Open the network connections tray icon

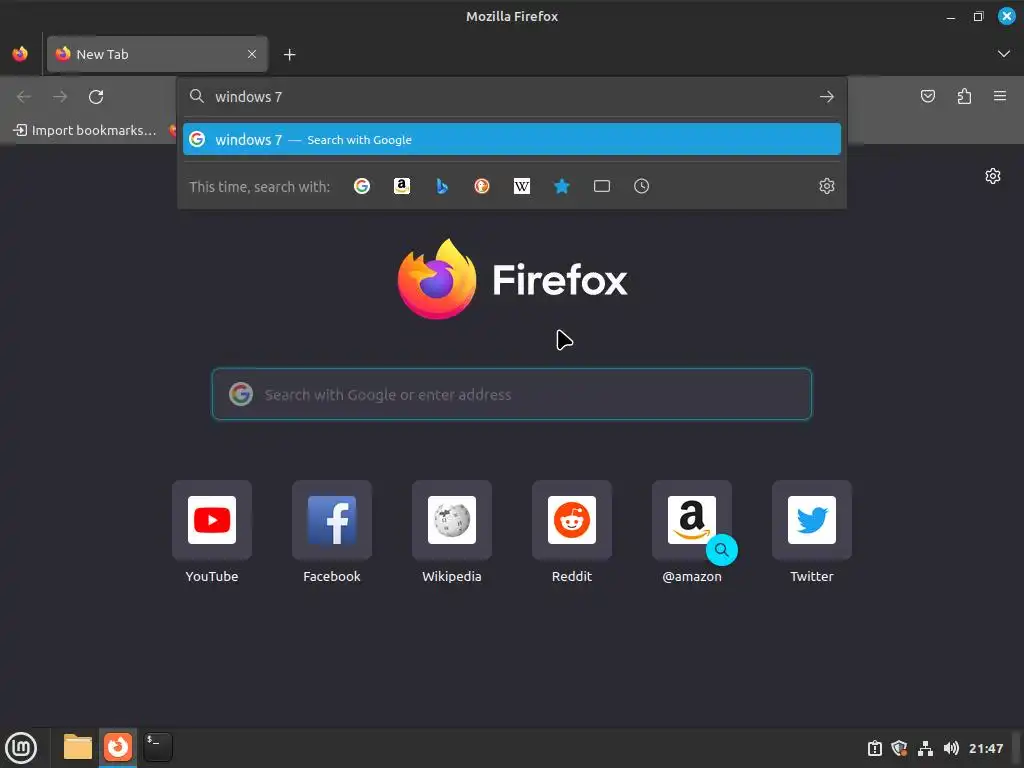[925, 748]
